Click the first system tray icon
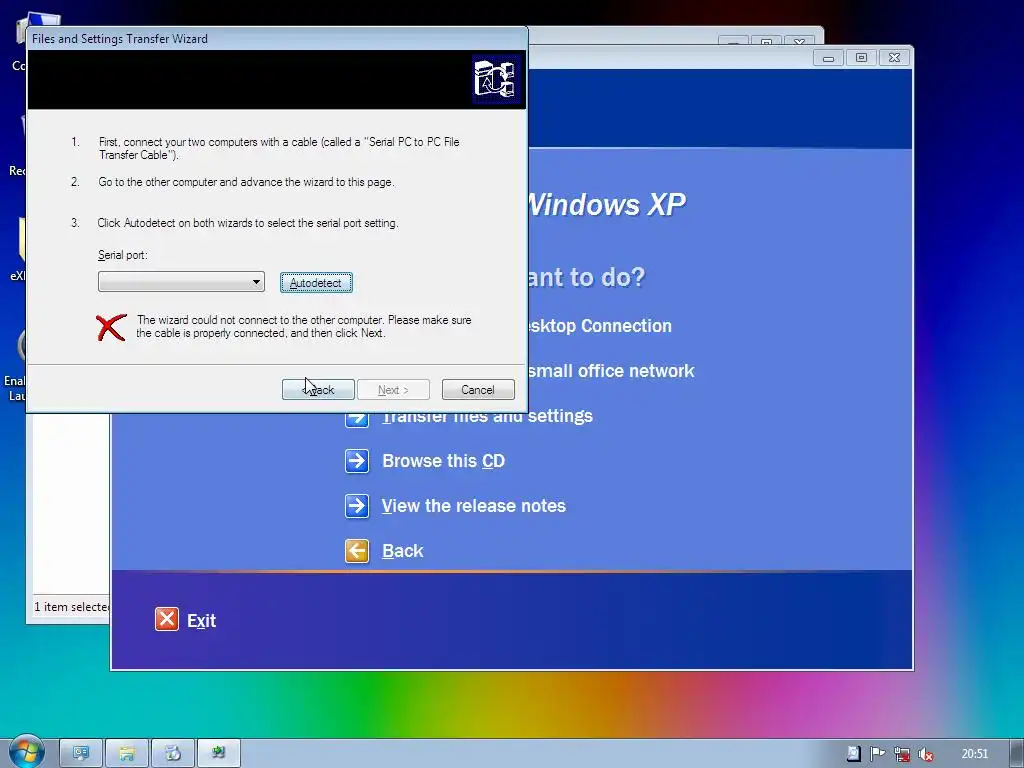 pos(854,754)
